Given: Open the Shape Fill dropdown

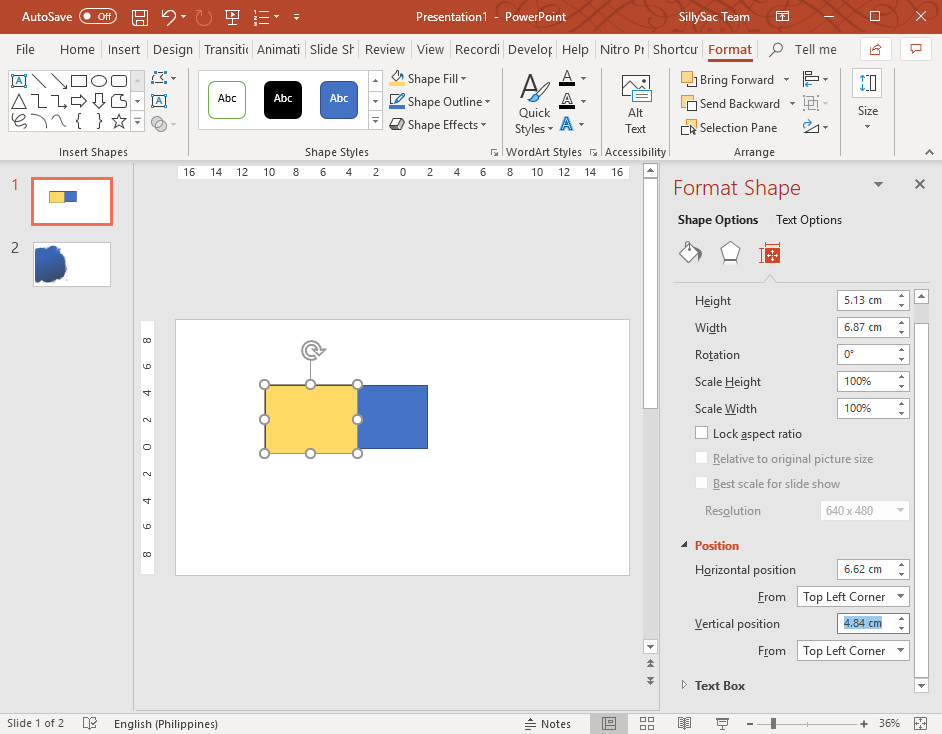Looking at the screenshot, I should 428,78.
